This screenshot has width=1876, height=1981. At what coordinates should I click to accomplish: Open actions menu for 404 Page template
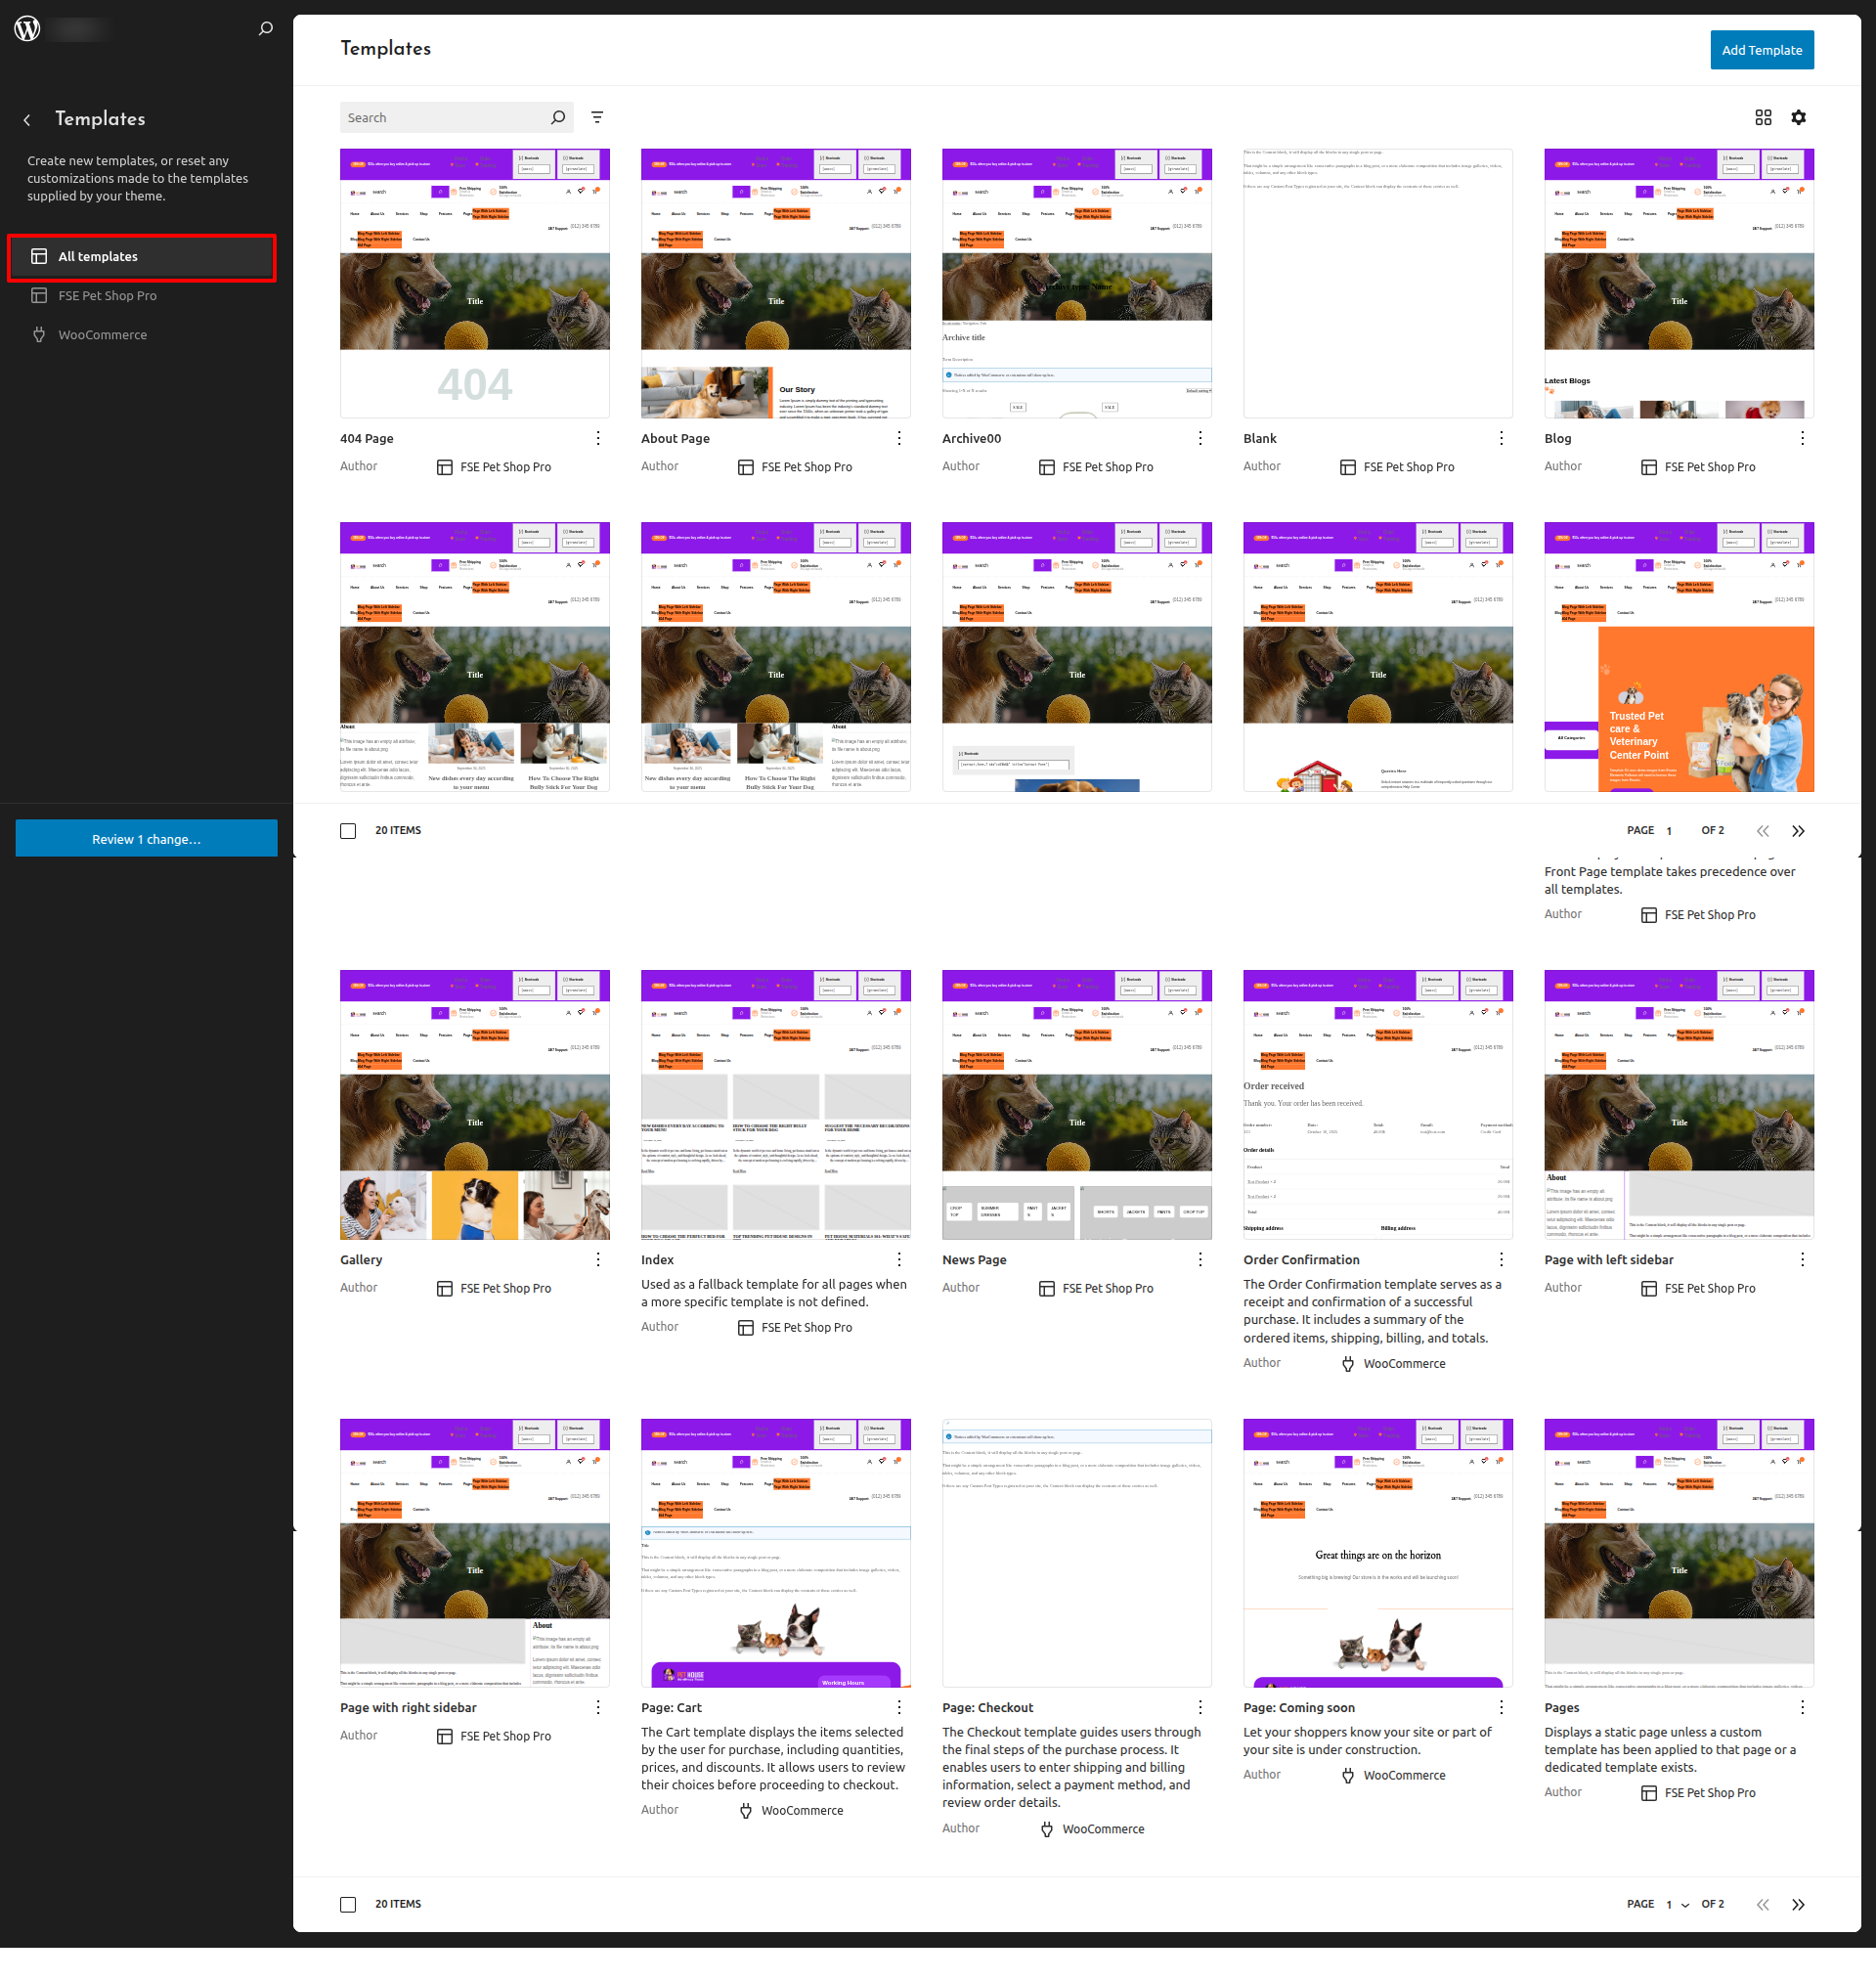(598, 438)
